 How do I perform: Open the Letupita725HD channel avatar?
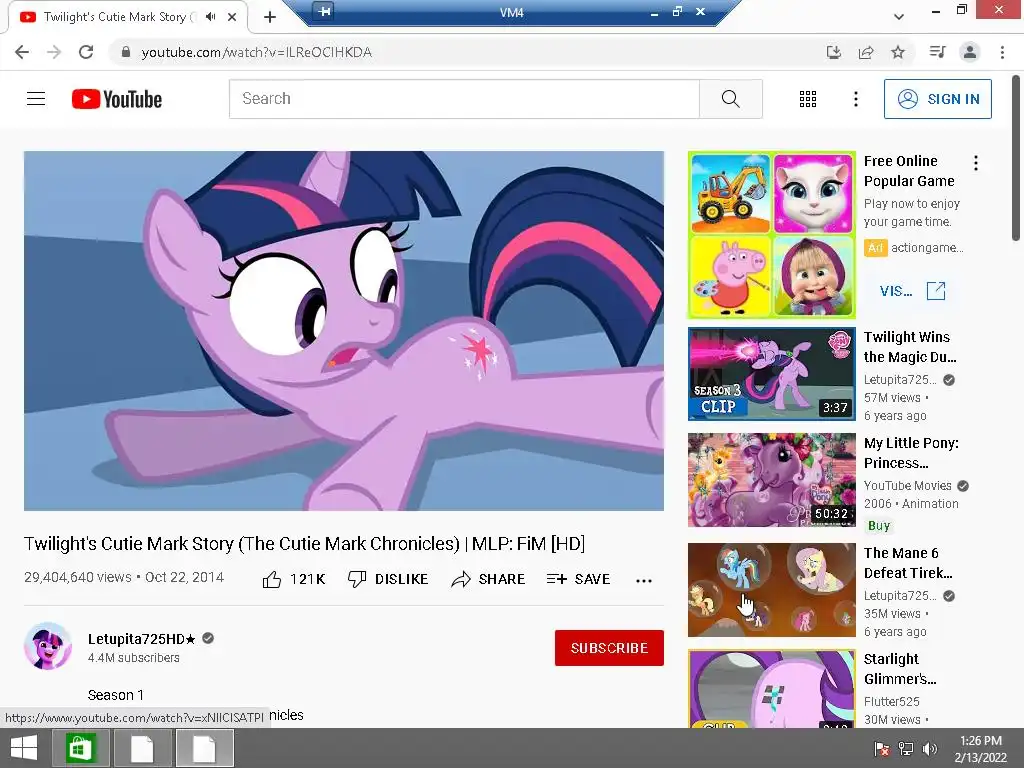pyautogui.click(x=48, y=646)
